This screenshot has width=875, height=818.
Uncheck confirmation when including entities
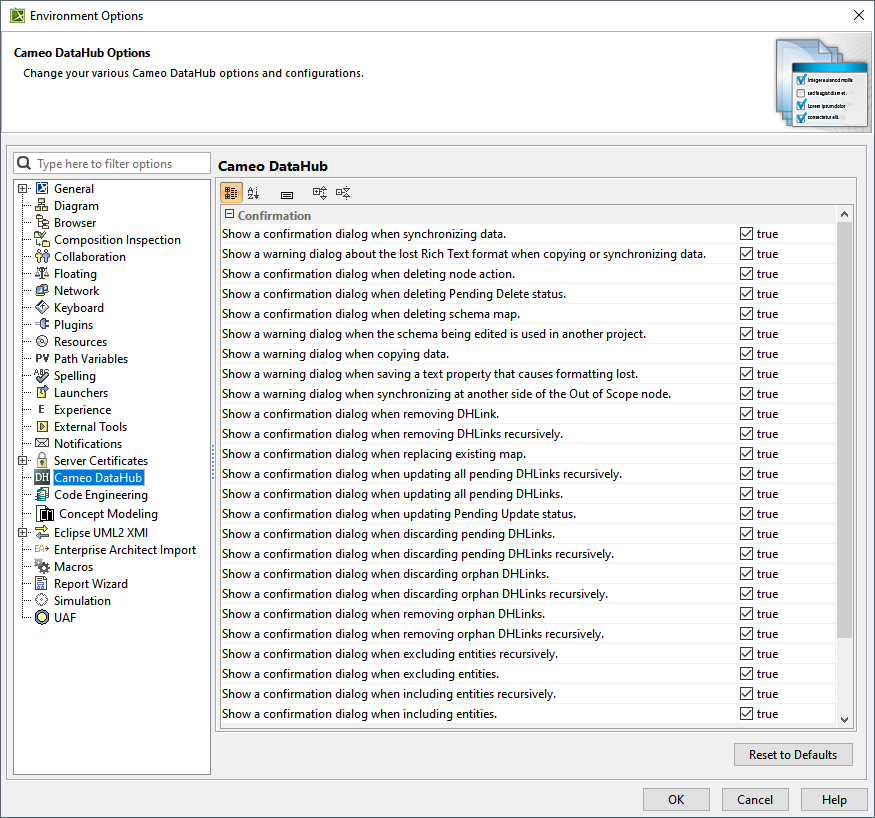tap(746, 714)
